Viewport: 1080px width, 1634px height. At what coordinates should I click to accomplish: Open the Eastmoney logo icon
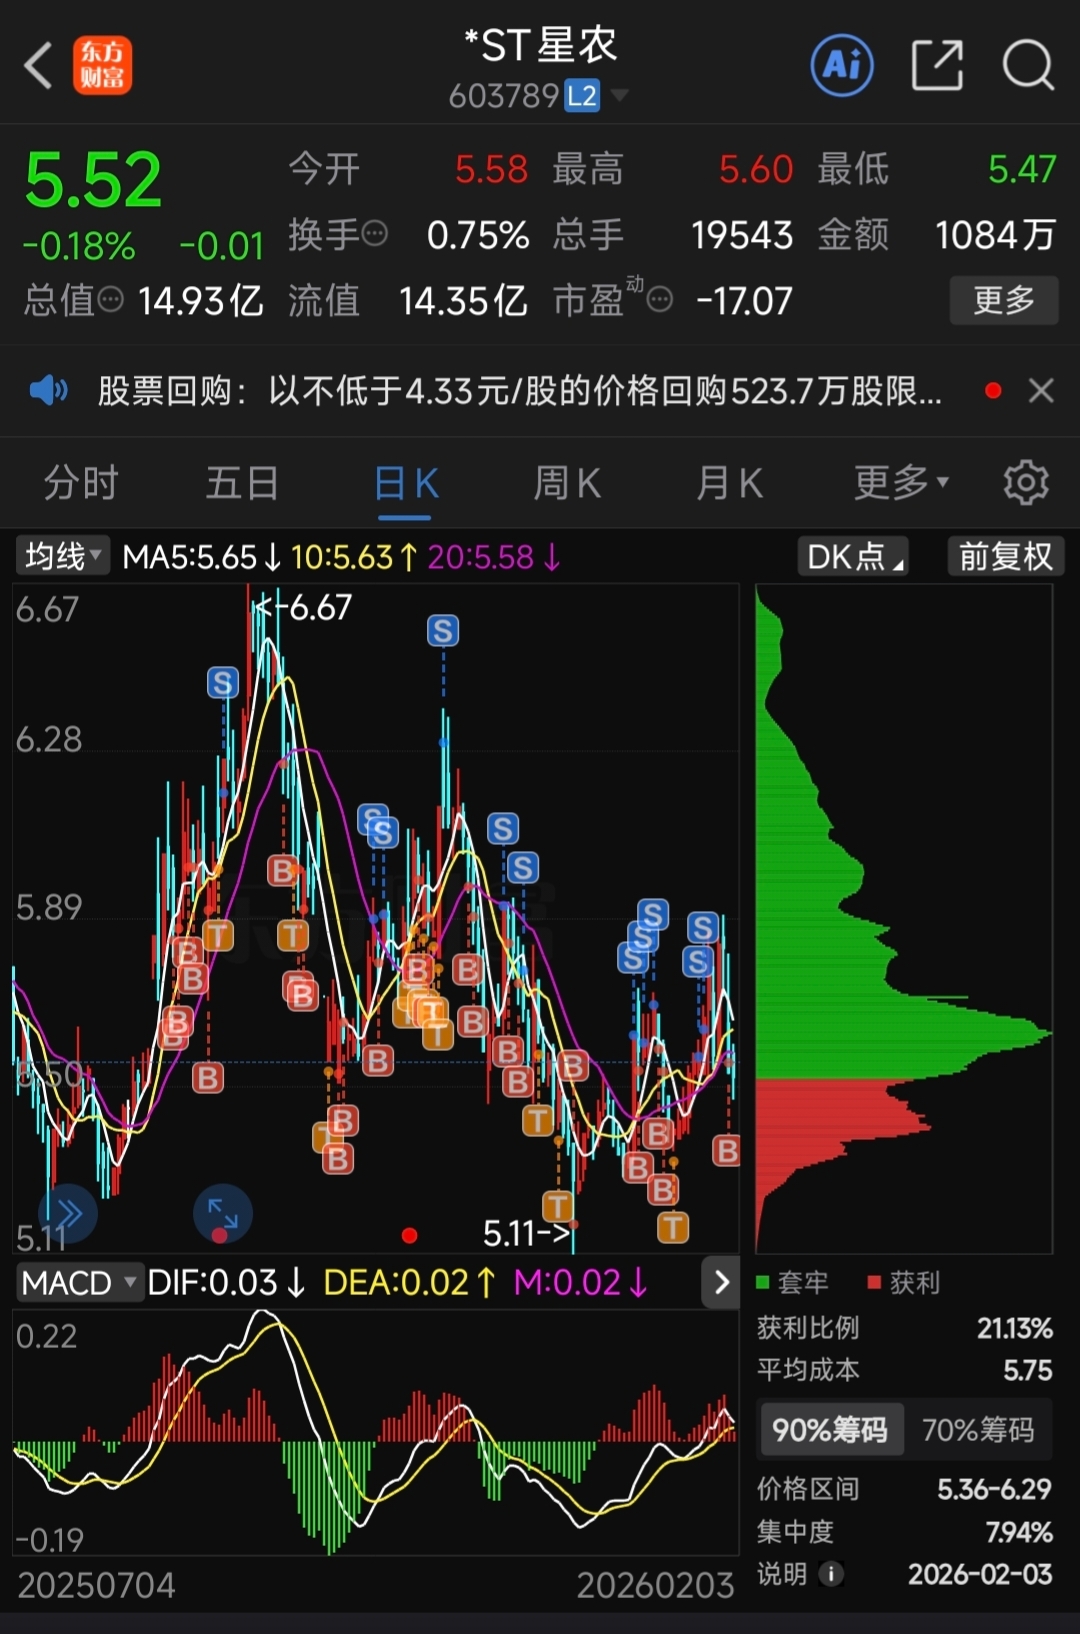pyautogui.click(x=102, y=66)
